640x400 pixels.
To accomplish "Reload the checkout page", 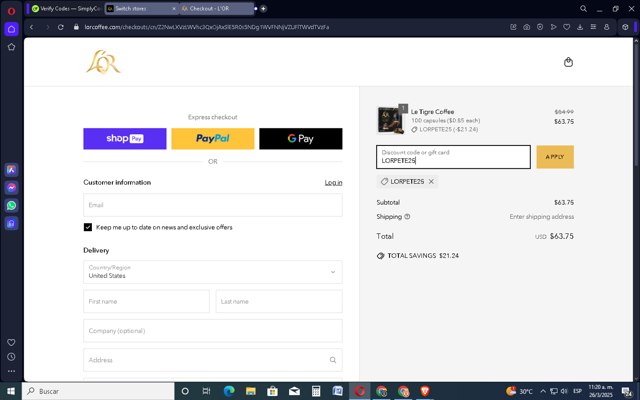I will click(61, 27).
